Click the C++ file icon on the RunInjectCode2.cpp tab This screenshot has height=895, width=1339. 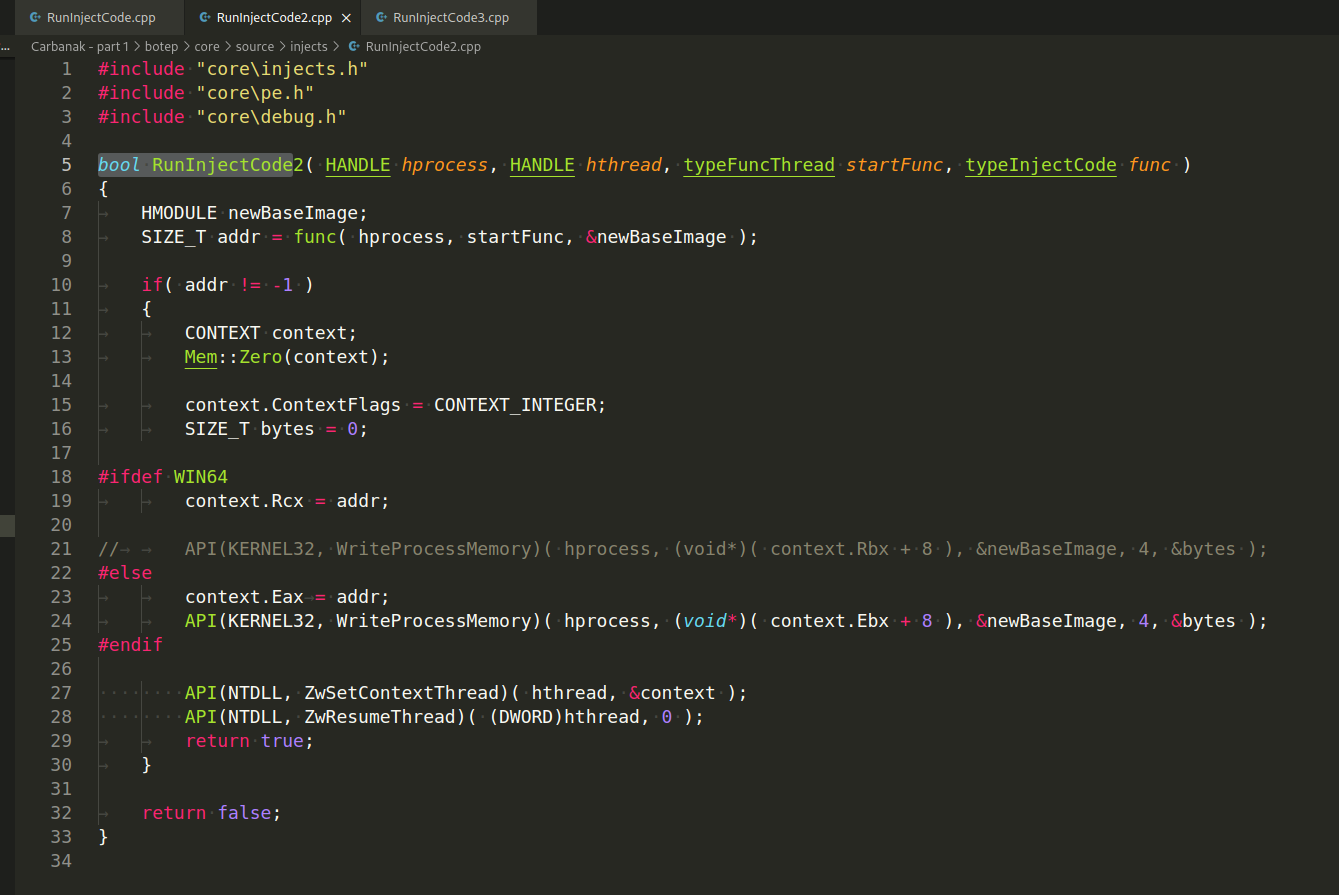(x=205, y=18)
